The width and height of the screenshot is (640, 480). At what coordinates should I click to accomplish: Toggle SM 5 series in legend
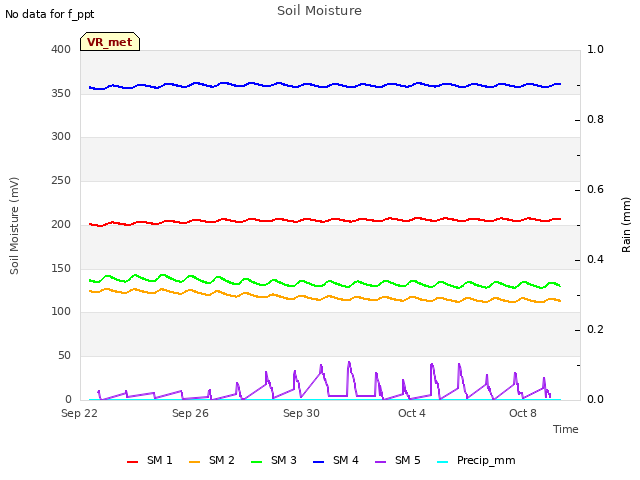(398, 460)
